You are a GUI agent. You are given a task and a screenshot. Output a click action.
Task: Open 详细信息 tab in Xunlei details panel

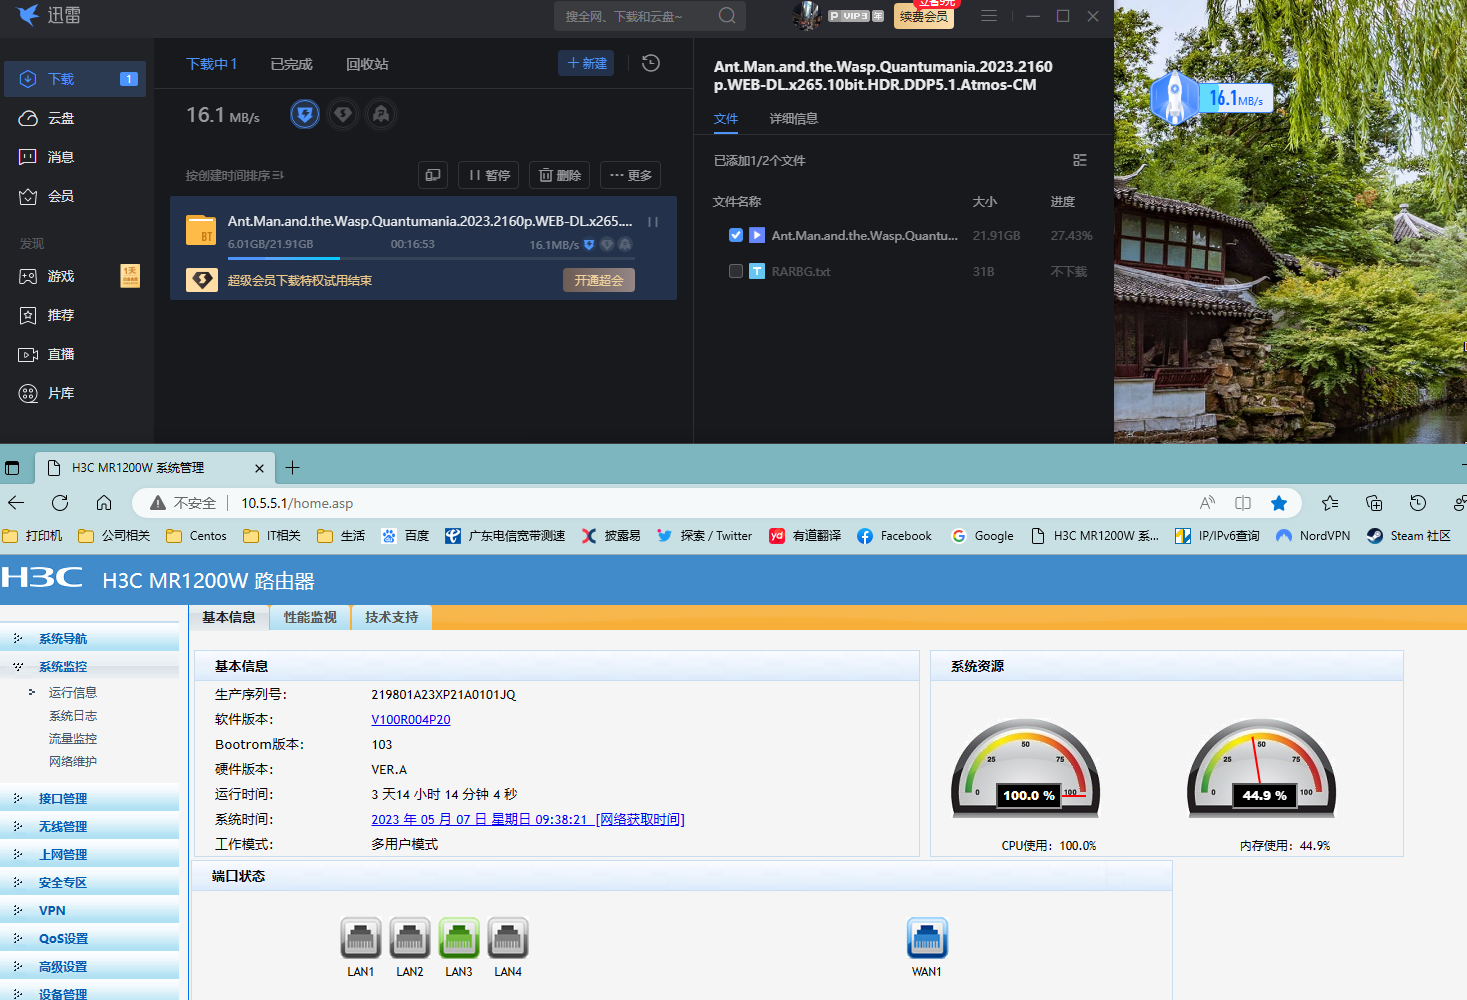coord(793,118)
